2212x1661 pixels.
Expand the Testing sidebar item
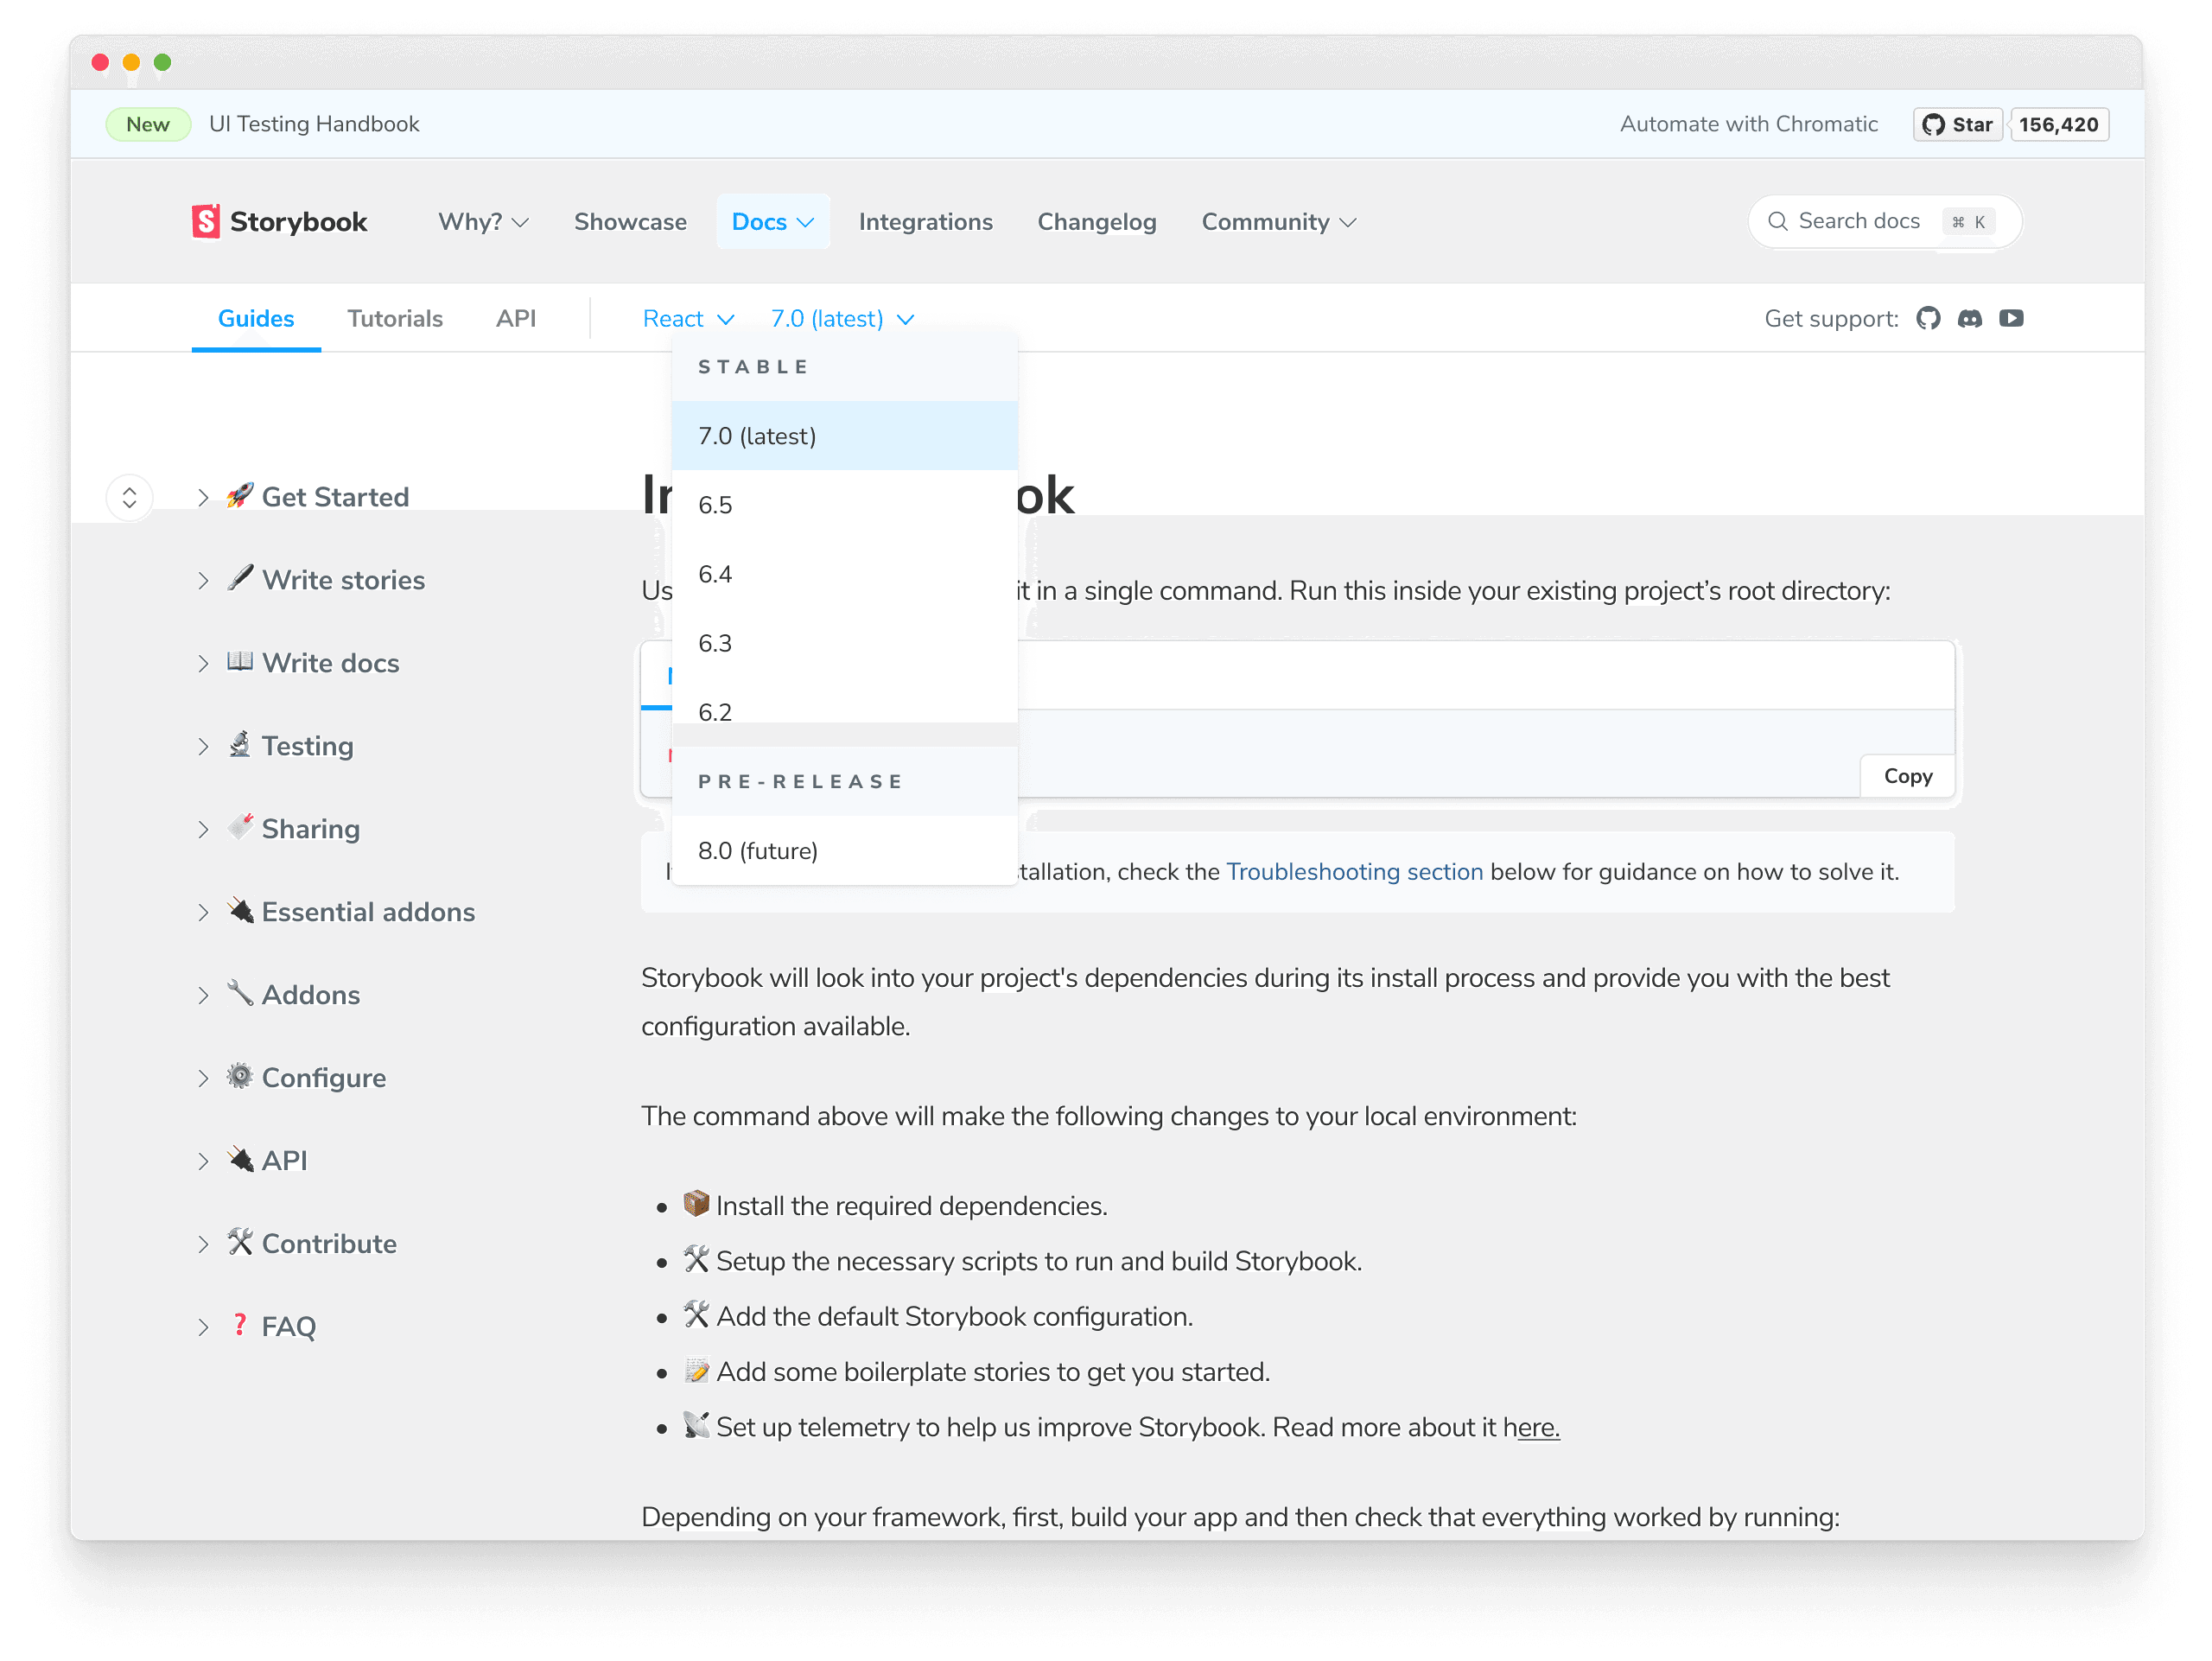pyautogui.click(x=202, y=747)
